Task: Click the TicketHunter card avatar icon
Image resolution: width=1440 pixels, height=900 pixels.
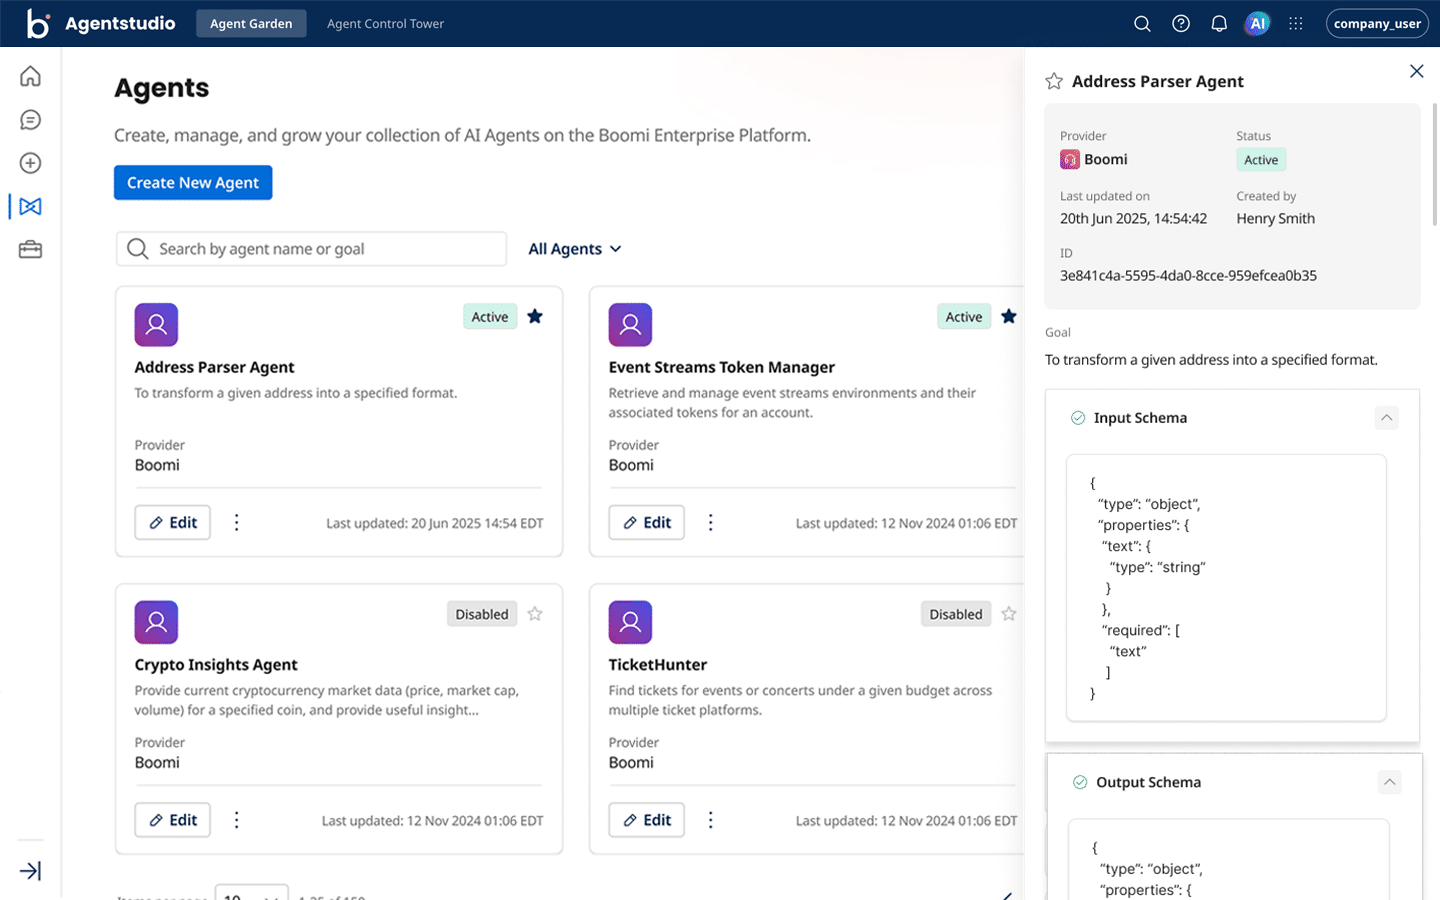Action: 630,622
